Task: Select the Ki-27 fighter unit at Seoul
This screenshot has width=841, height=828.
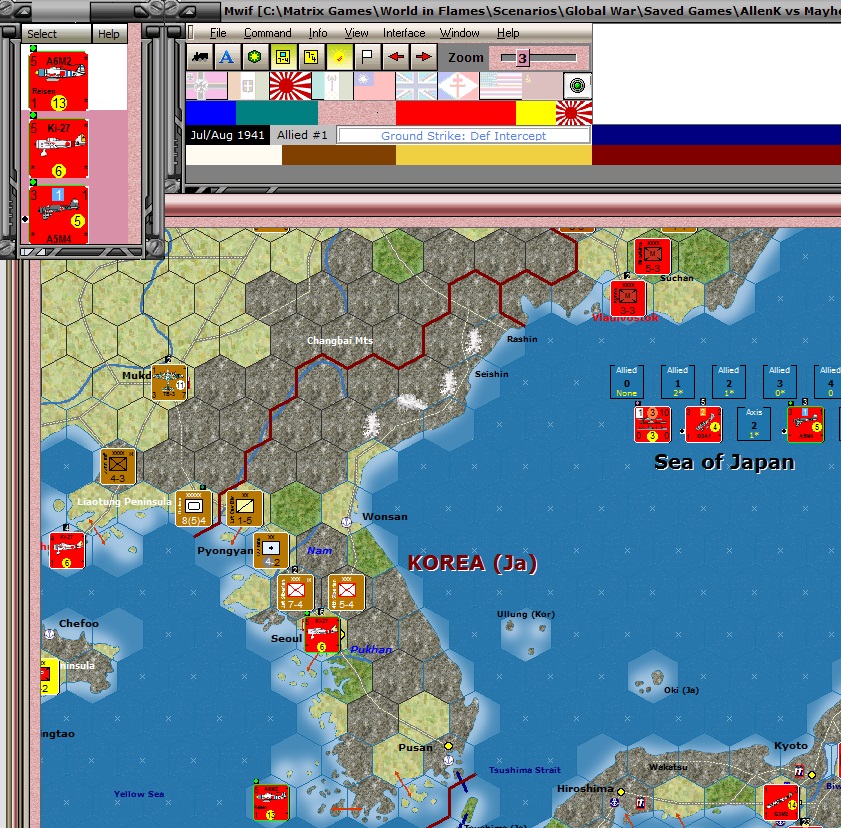Action: 322,635
